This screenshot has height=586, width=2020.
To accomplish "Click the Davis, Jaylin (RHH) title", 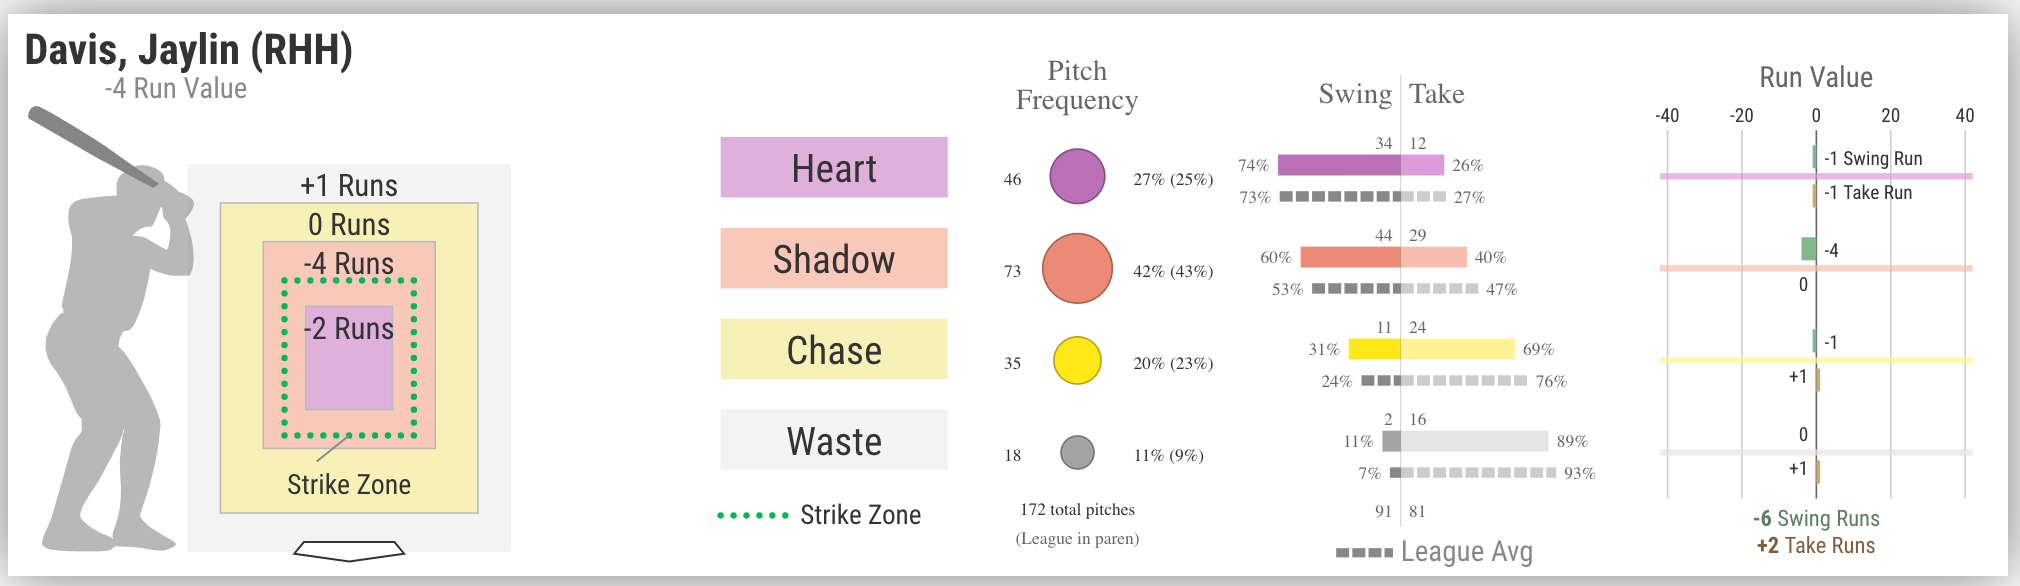I will click(189, 49).
